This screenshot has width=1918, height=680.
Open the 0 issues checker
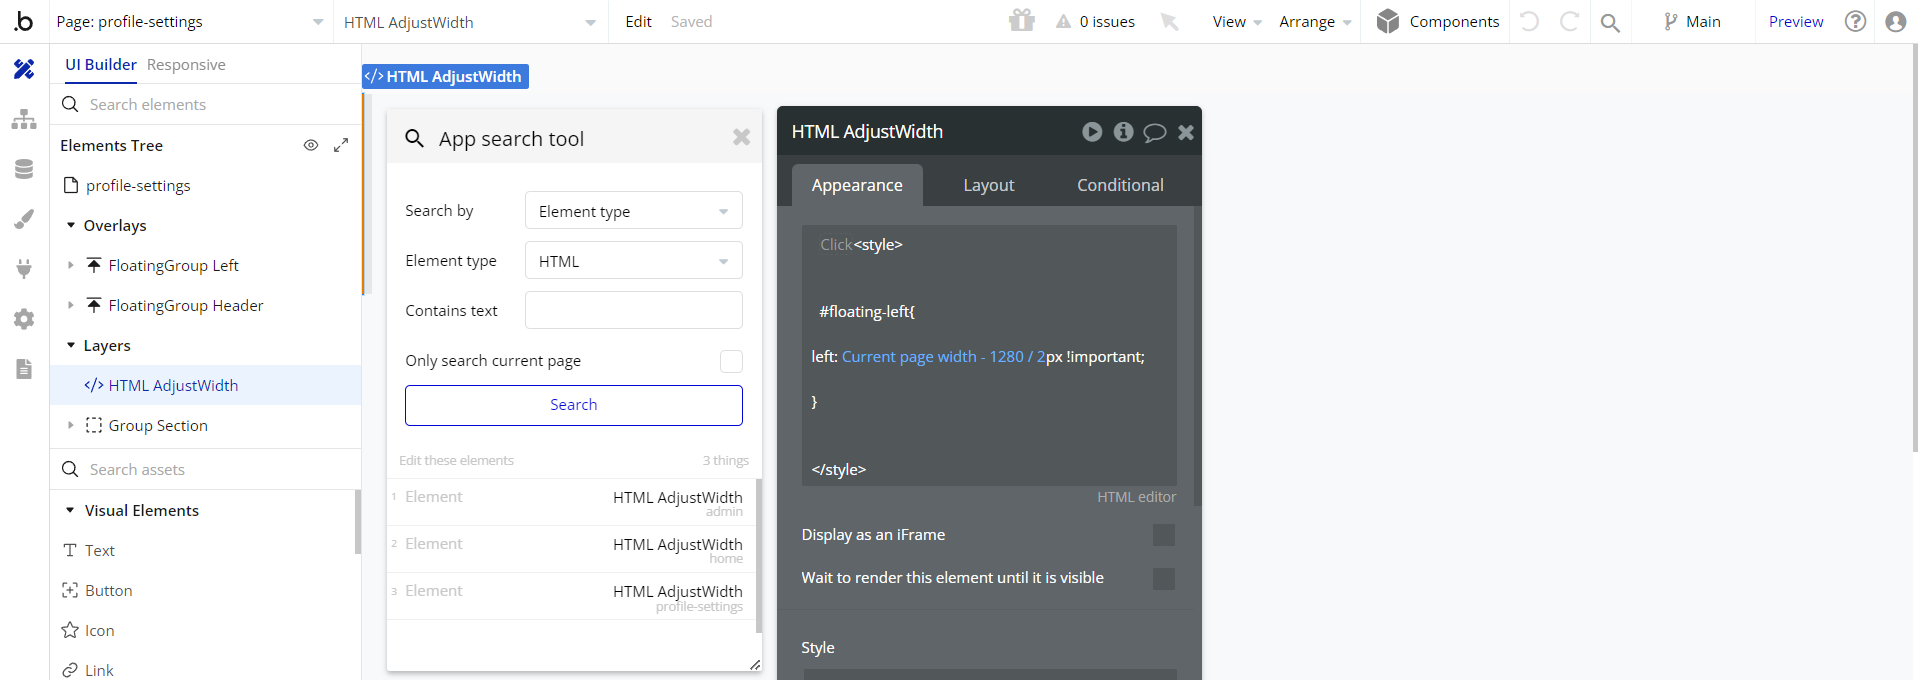[1095, 21]
